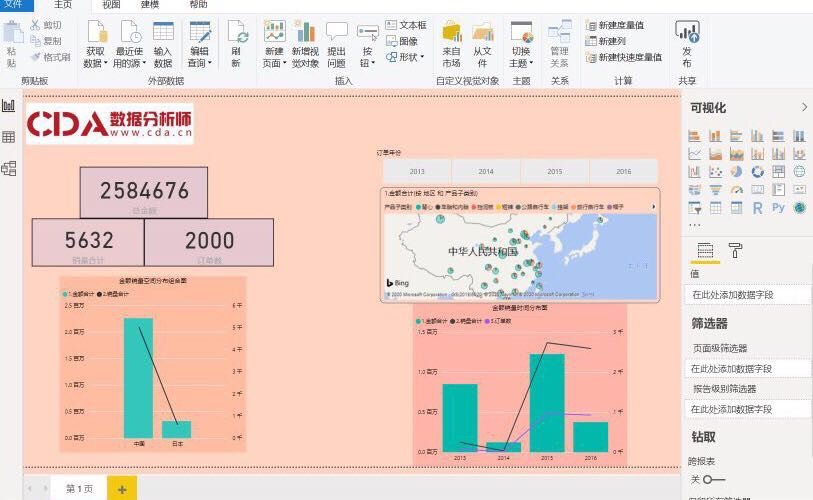
Task: Pick the scatter chart visual
Action: click(715, 171)
